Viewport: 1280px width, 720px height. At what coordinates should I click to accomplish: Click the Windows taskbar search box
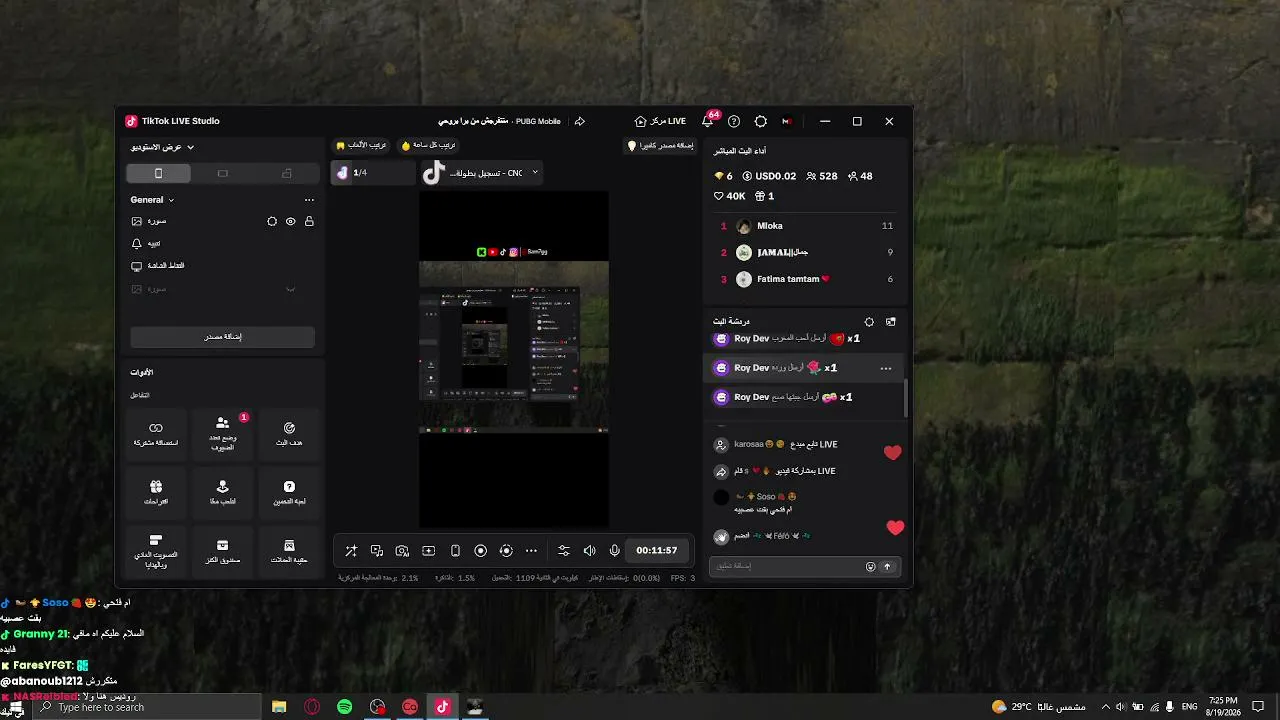[145, 707]
